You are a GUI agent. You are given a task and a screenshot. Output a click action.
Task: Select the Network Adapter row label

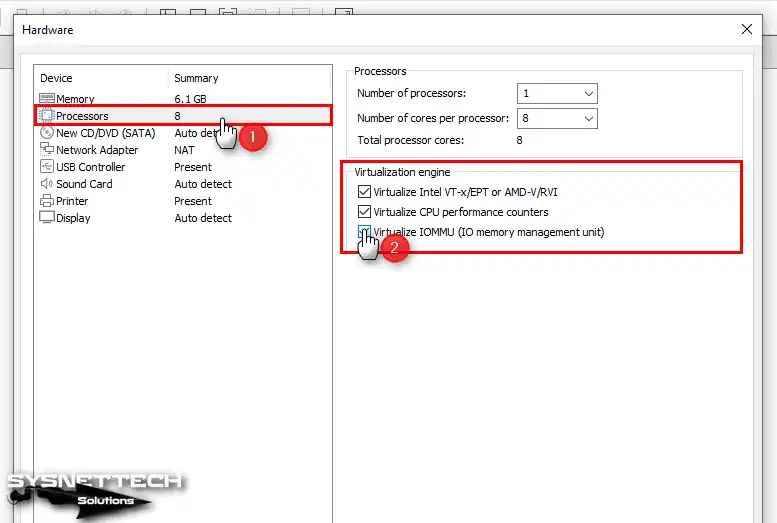point(97,150)
